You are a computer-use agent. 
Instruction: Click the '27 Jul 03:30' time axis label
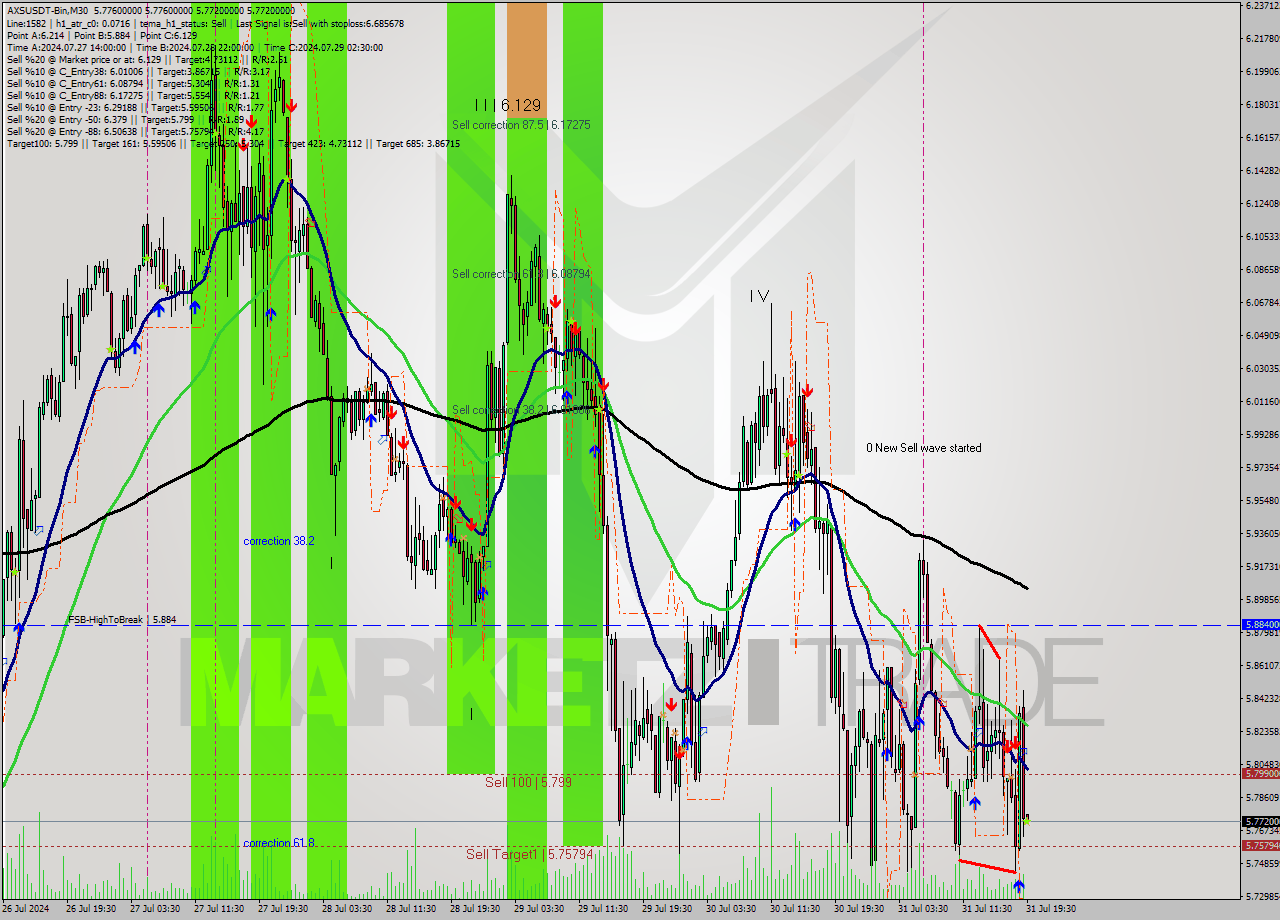pyautogui.click(x=155, y=909)
